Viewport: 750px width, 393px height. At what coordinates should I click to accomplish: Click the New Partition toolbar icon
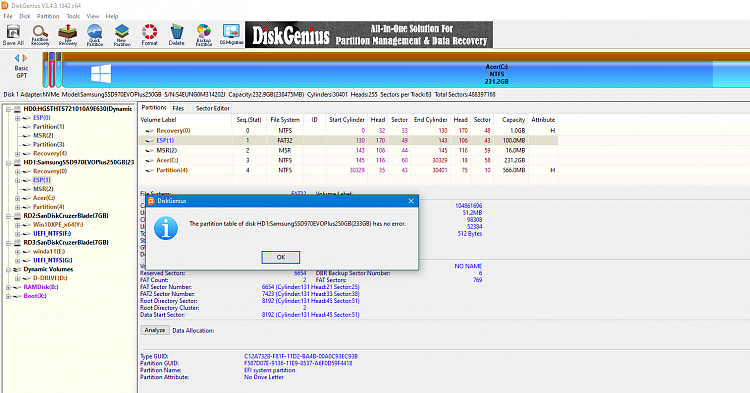(122, 35)
